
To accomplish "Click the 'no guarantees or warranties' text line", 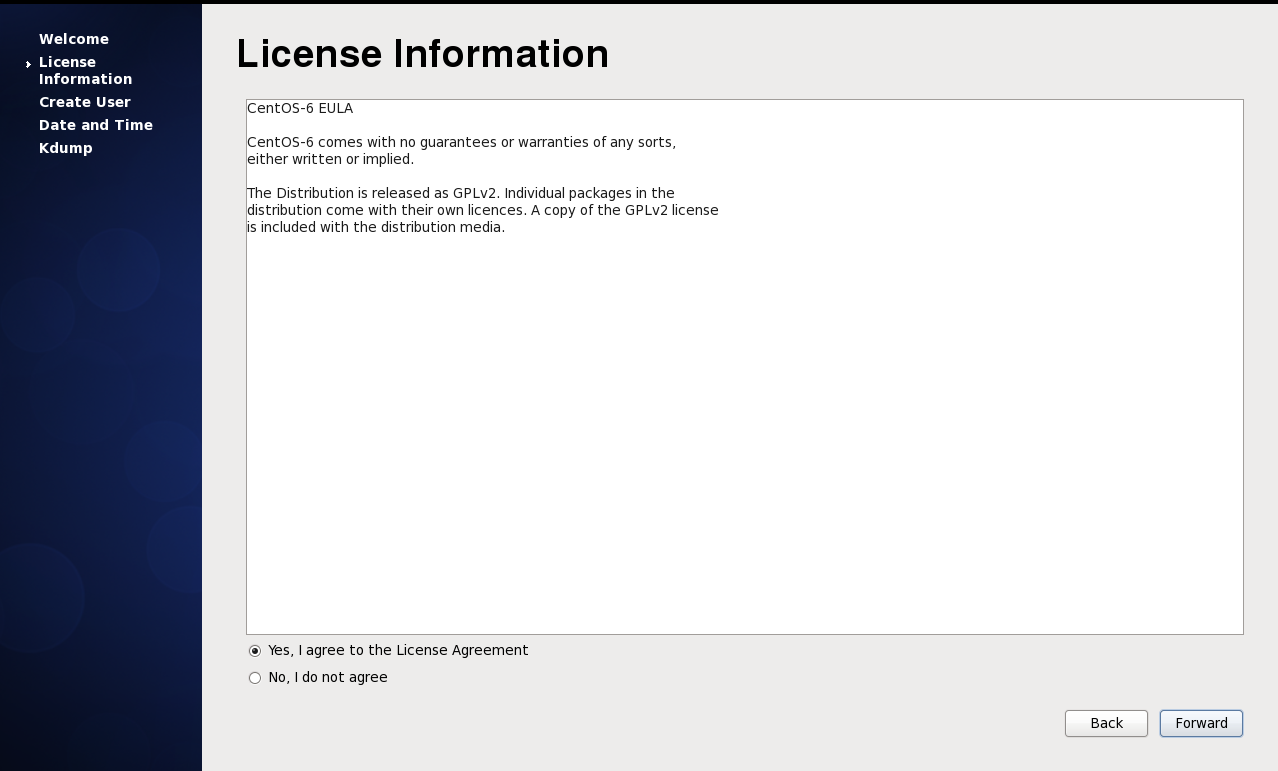I will [x=461, y=142].
